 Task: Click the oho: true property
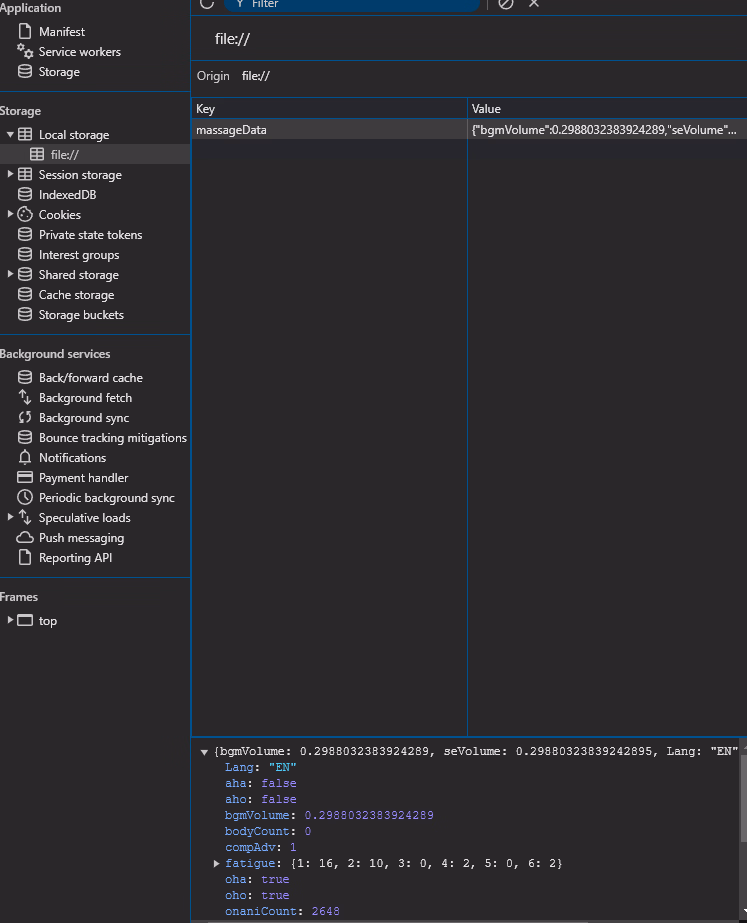(257, 895)
